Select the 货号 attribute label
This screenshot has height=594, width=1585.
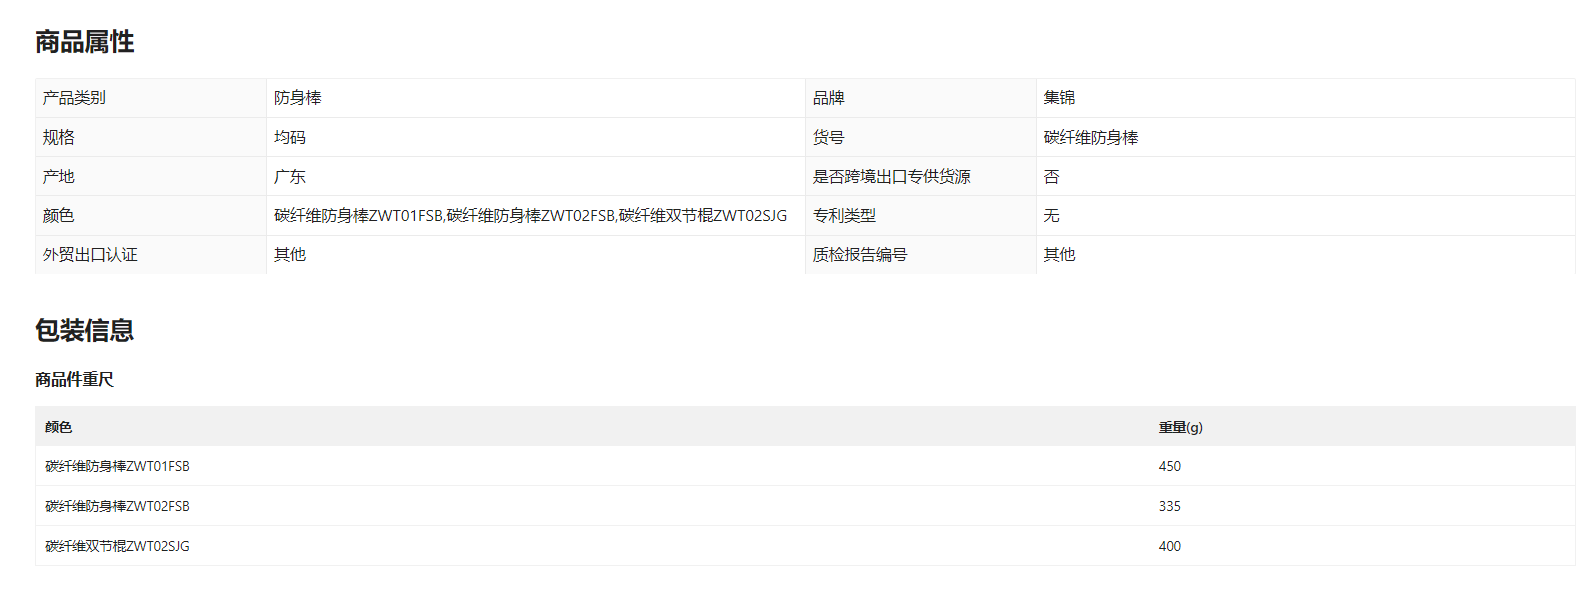pos(828,138)
